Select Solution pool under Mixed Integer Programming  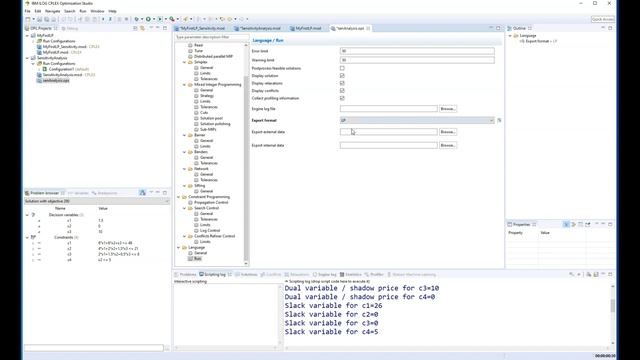pyautogui.click(x=211, y=118)
